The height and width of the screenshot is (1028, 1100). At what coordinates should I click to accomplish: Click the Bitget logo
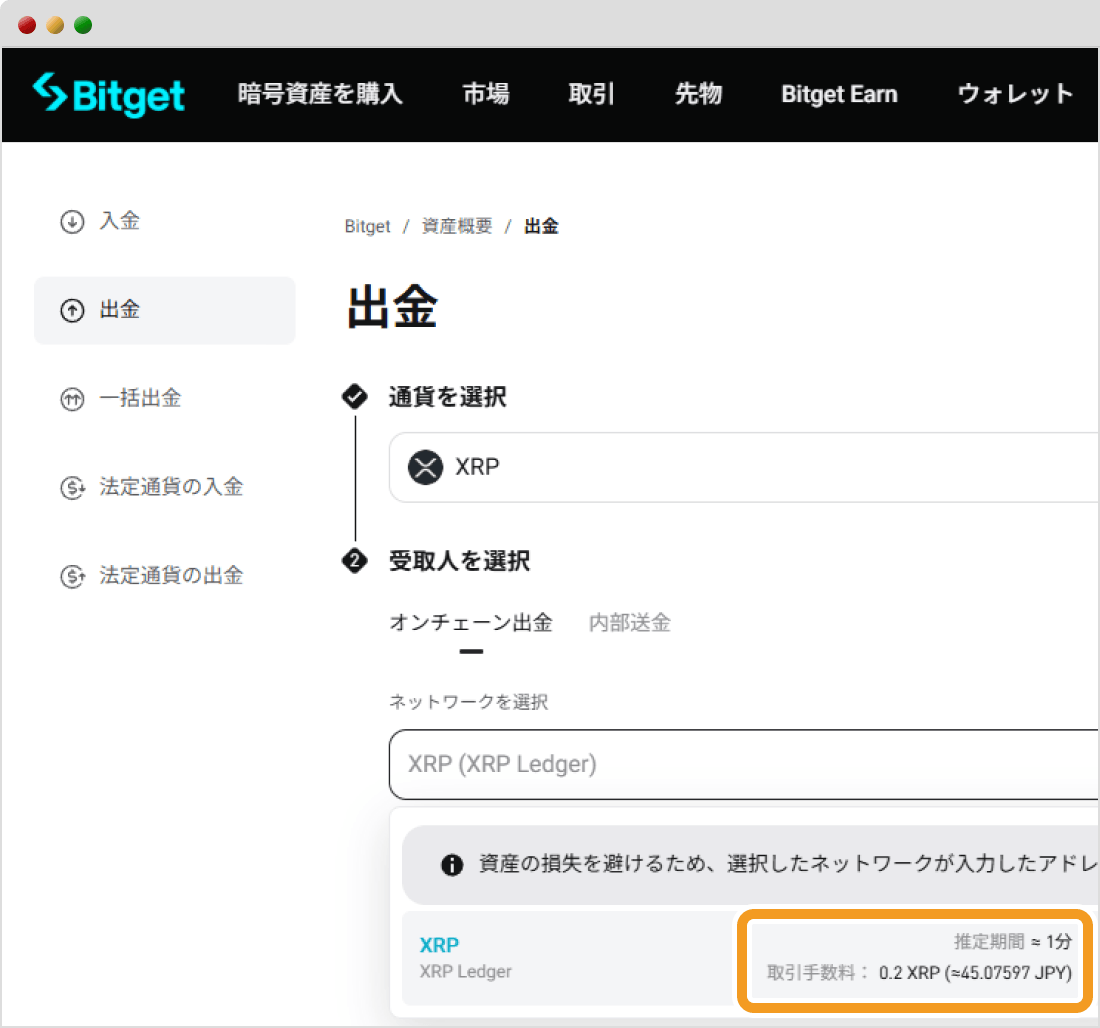[x=109, y=95]
